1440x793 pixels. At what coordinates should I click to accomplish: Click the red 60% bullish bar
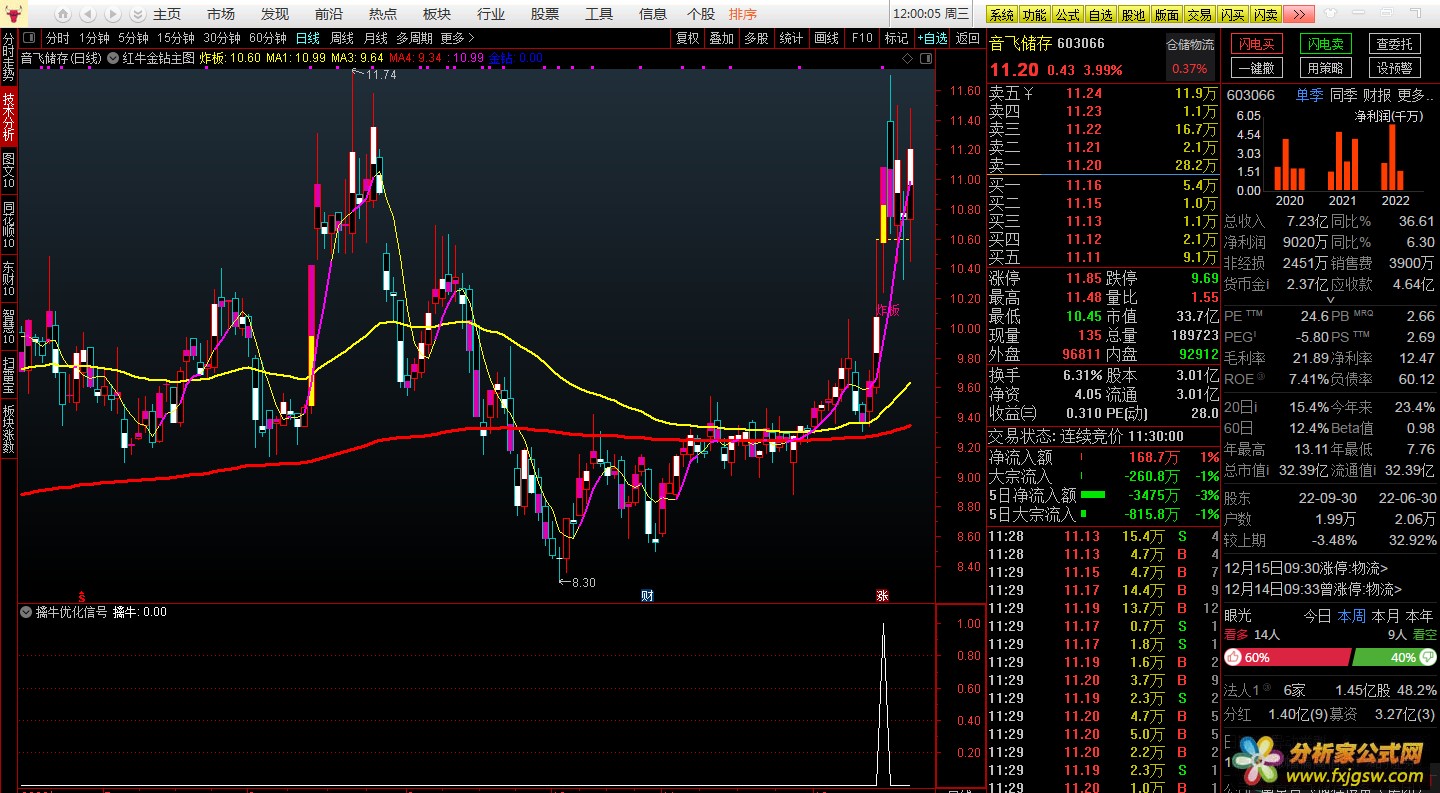pos(1287,657)
